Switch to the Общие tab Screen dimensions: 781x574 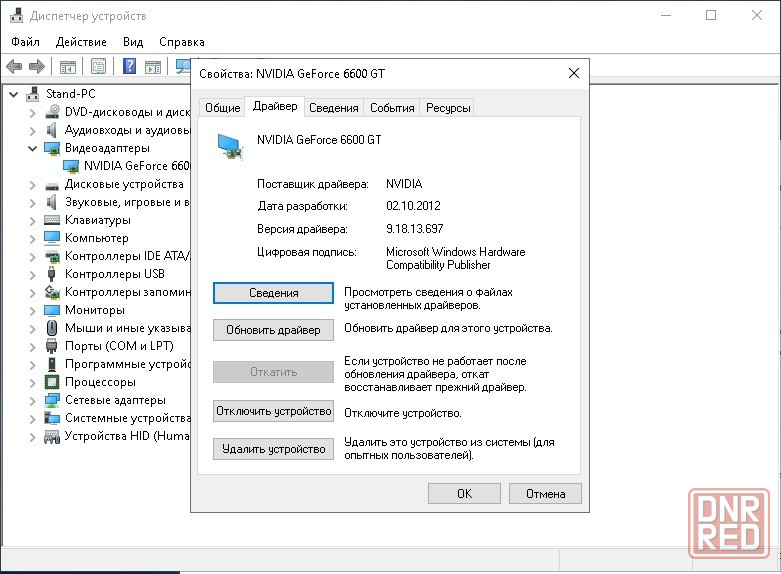223,108
